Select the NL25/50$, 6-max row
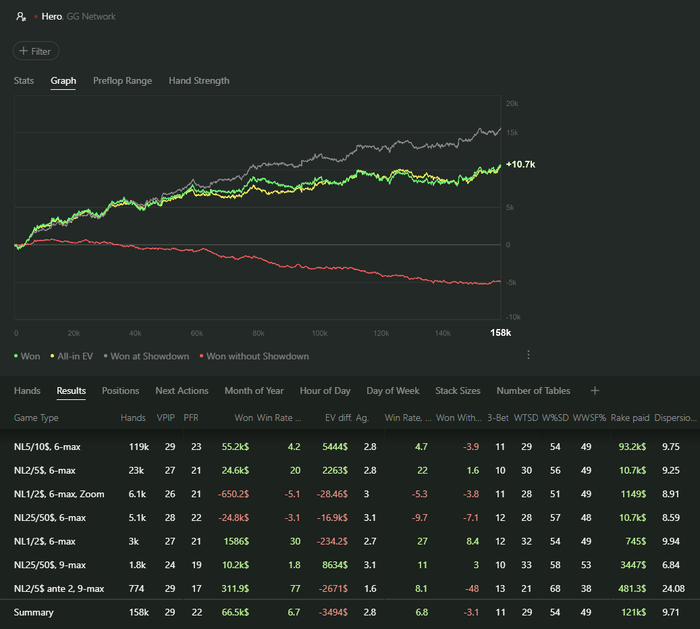 350,518
